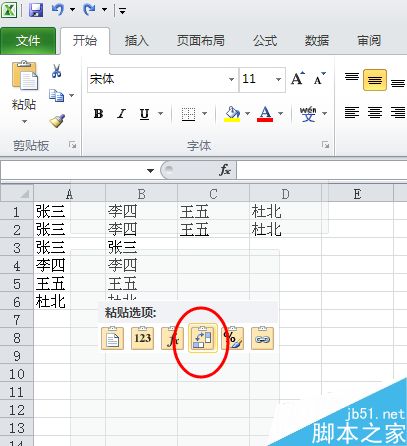The image size is (407, 446).
Task: Choose the Paste Values 123 icon
Action: [x=143, y=338]
